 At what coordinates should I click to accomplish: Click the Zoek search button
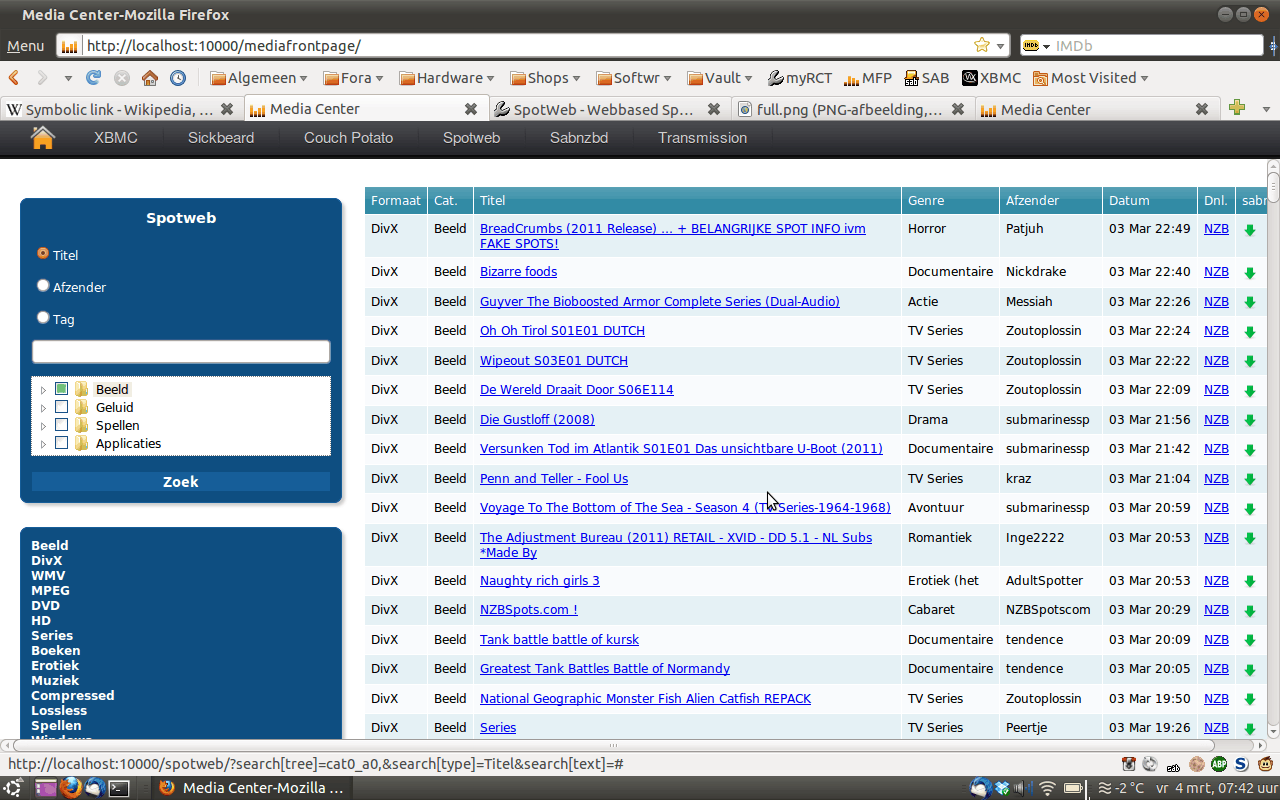[181, 482]
